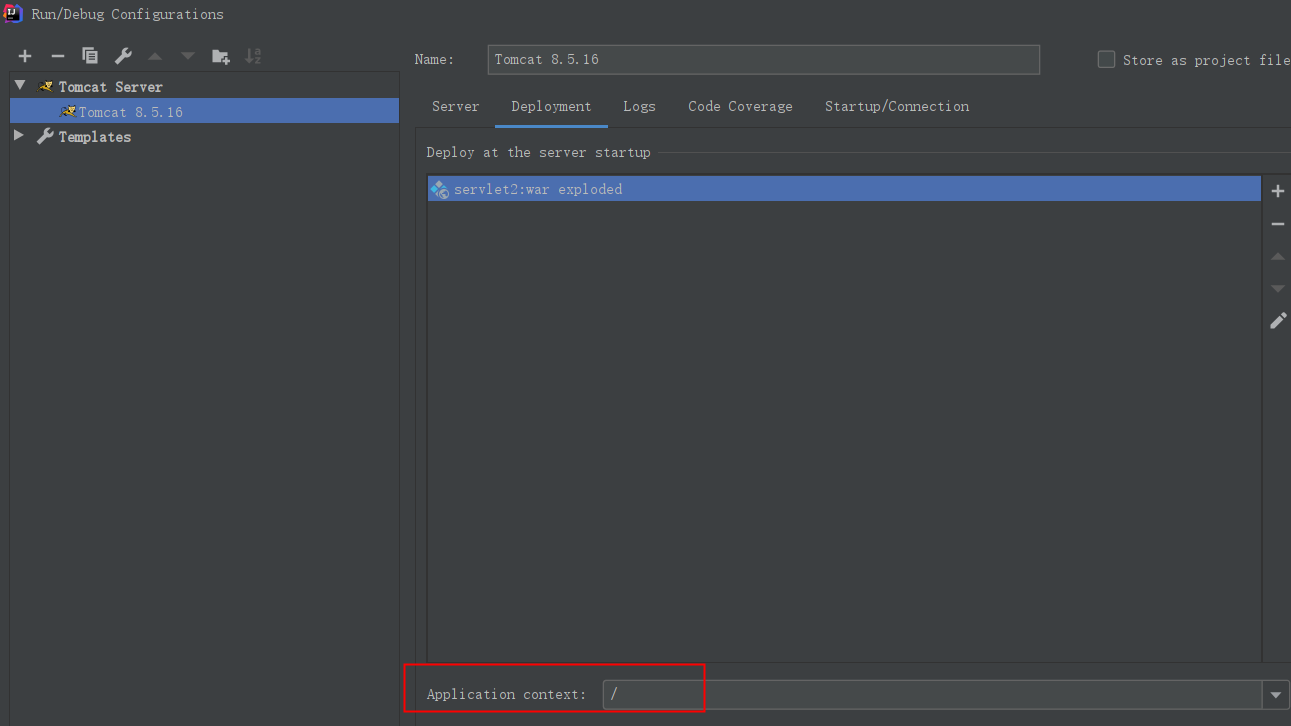Add new configuration with plus icon
Screen dimensions: 1291x726
(25, 56)
